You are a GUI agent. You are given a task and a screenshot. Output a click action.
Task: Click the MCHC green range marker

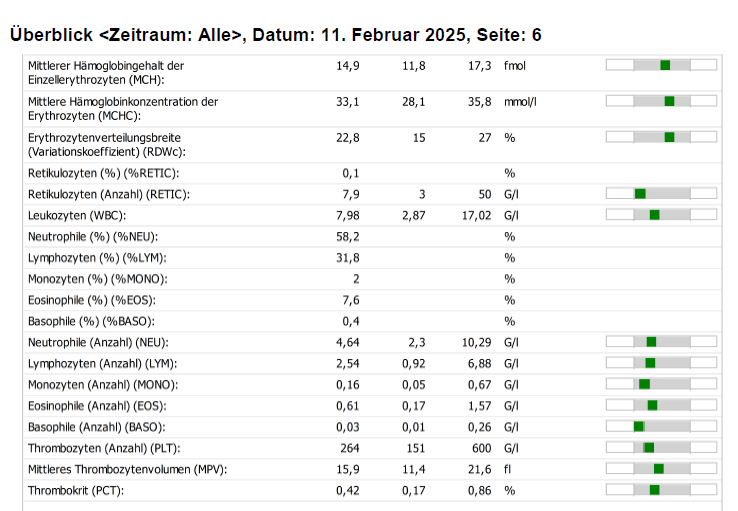(x=669, y=101)
